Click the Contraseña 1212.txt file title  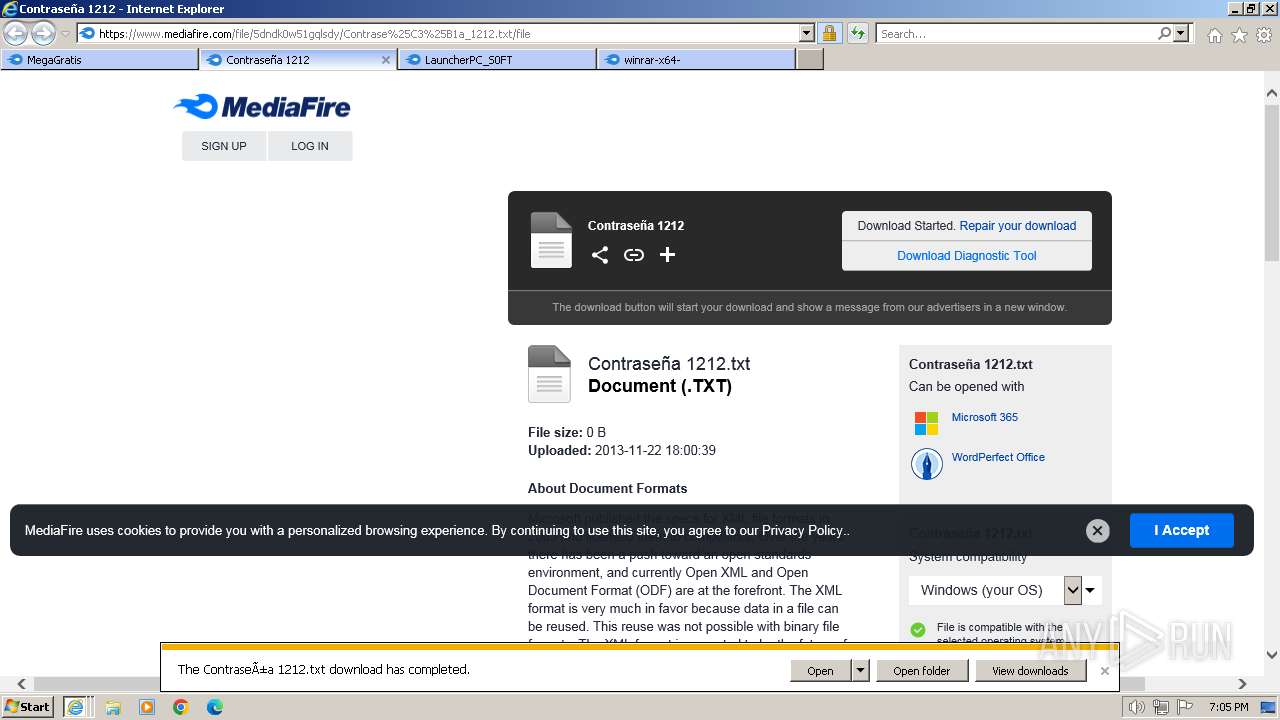pos(669,364)
